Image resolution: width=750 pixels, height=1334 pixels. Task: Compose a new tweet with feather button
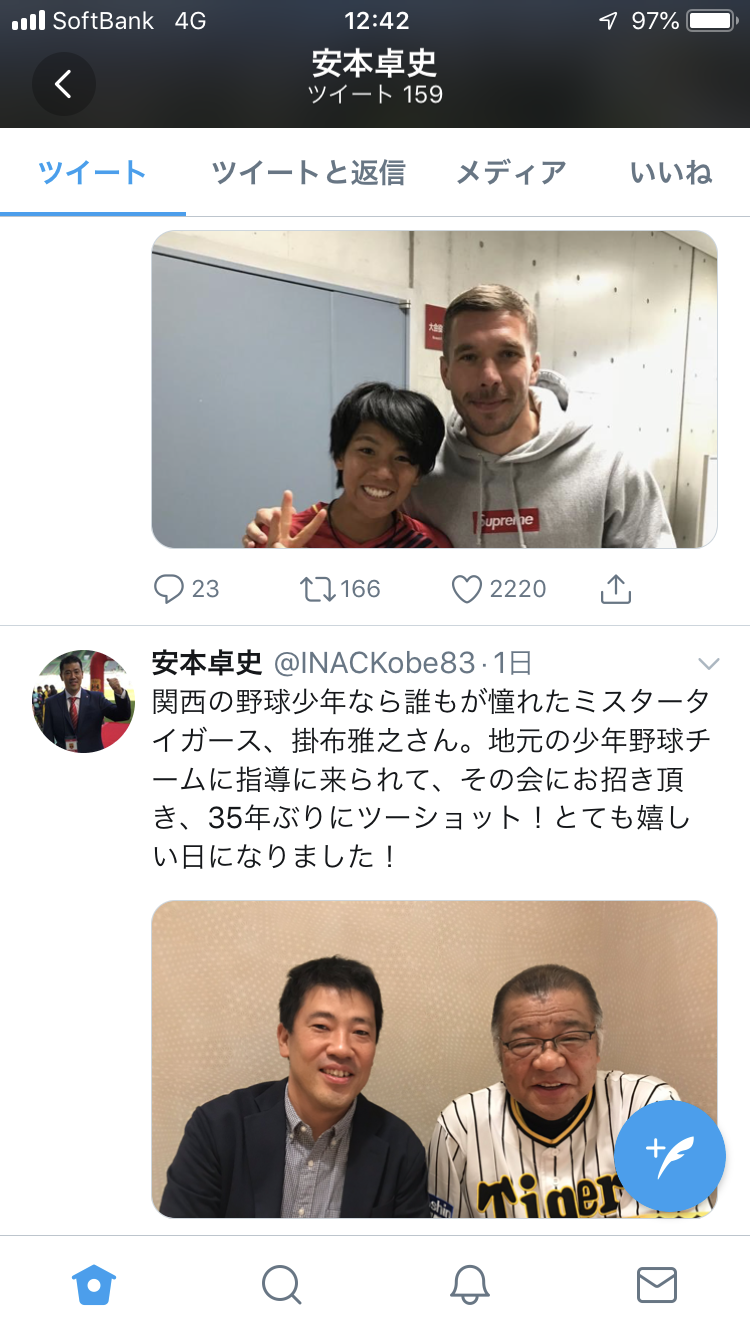670,1155
